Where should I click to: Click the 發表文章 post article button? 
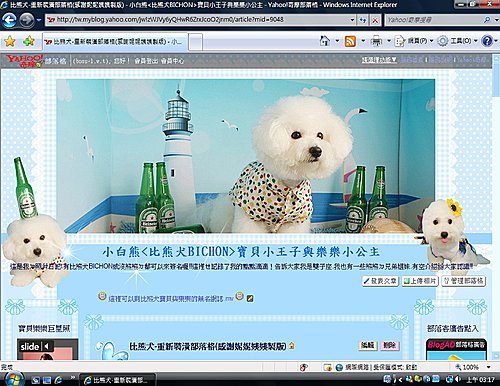(x=380, y=281)
